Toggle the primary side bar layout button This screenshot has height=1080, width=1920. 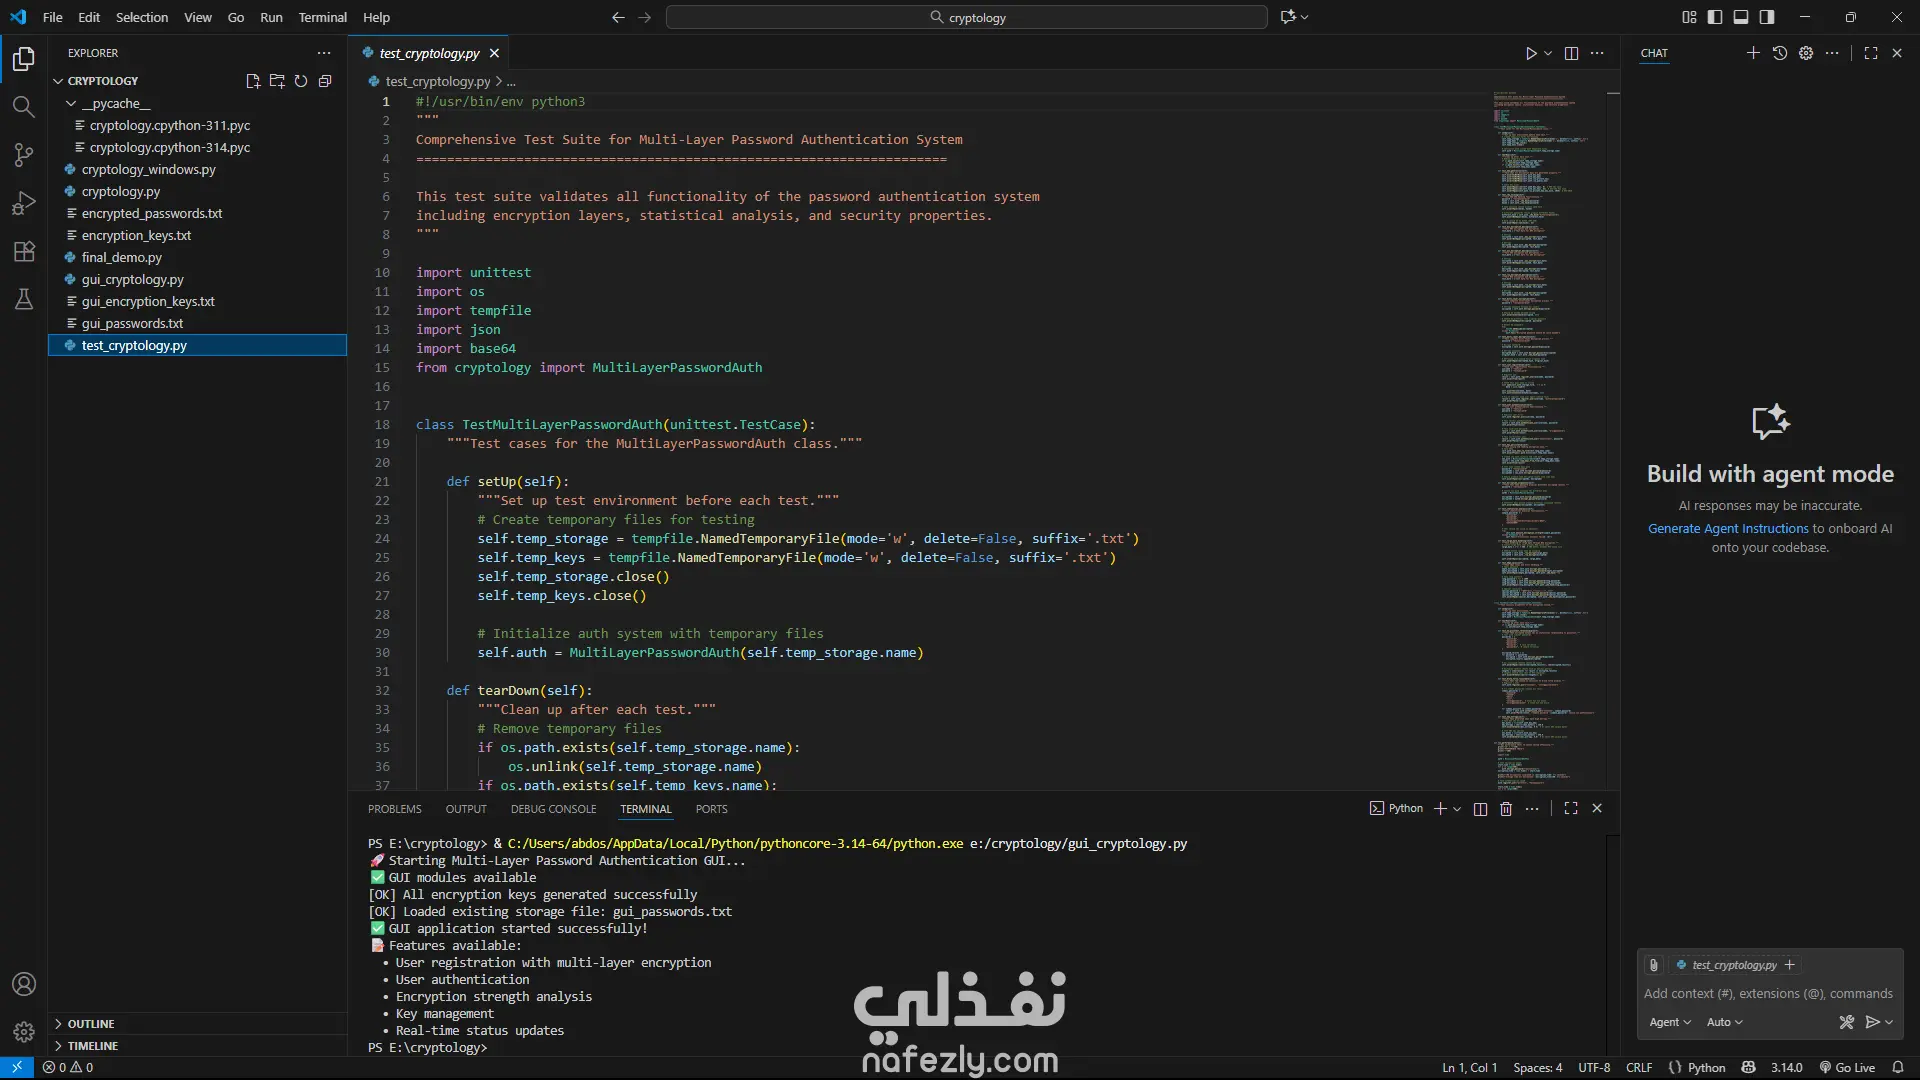tap(1715, 17)
